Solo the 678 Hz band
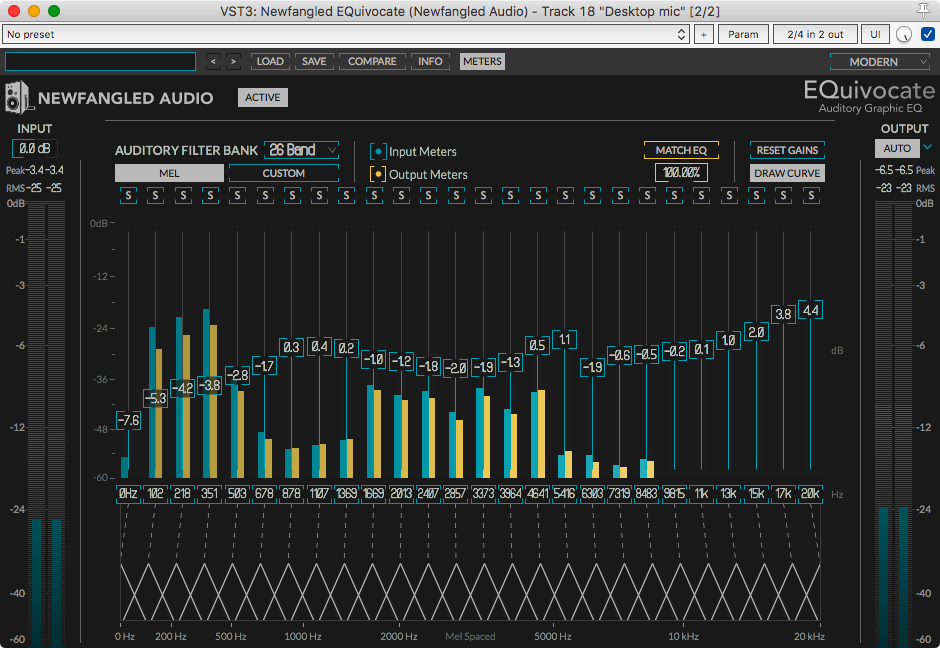940x648 pixels. (x=265, y=195)
